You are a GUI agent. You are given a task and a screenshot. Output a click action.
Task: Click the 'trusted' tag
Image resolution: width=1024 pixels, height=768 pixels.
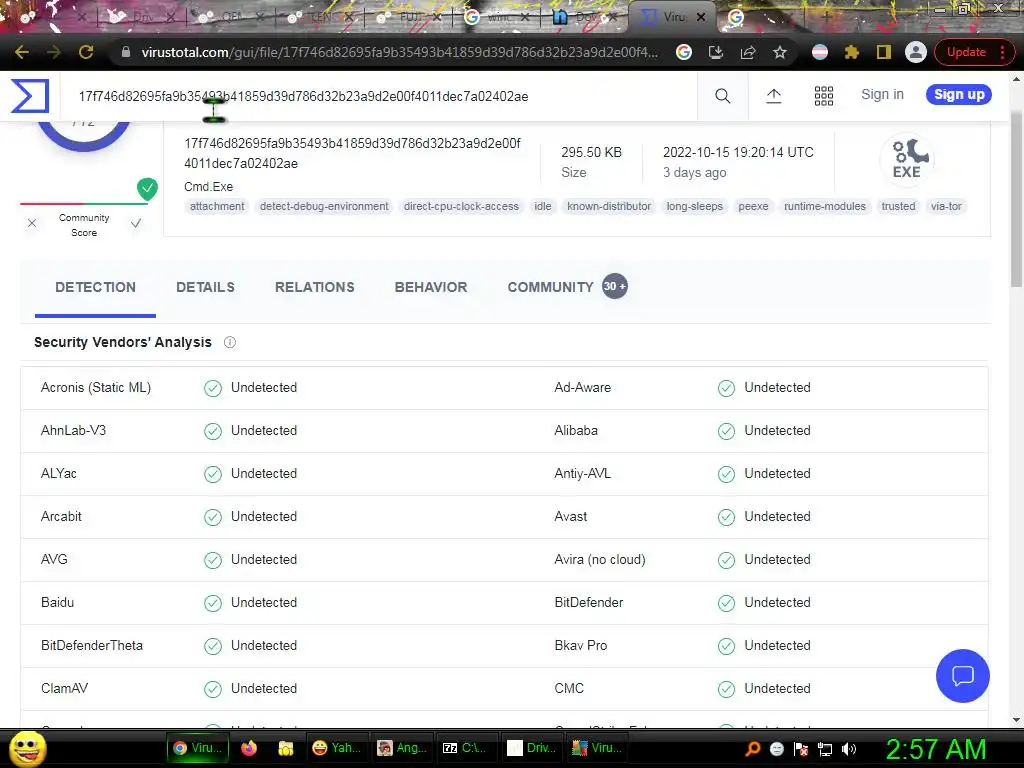click(898, 206)
